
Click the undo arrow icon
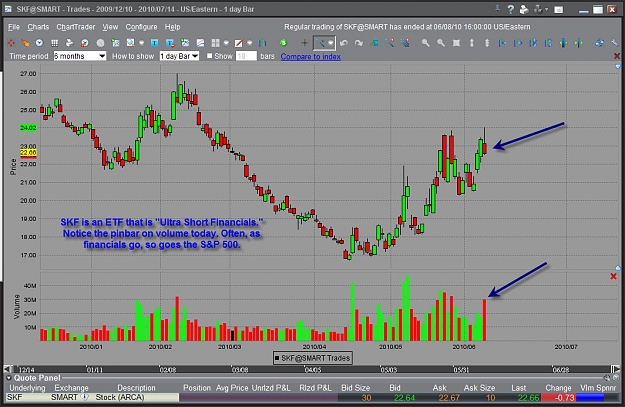pos(344,43)
